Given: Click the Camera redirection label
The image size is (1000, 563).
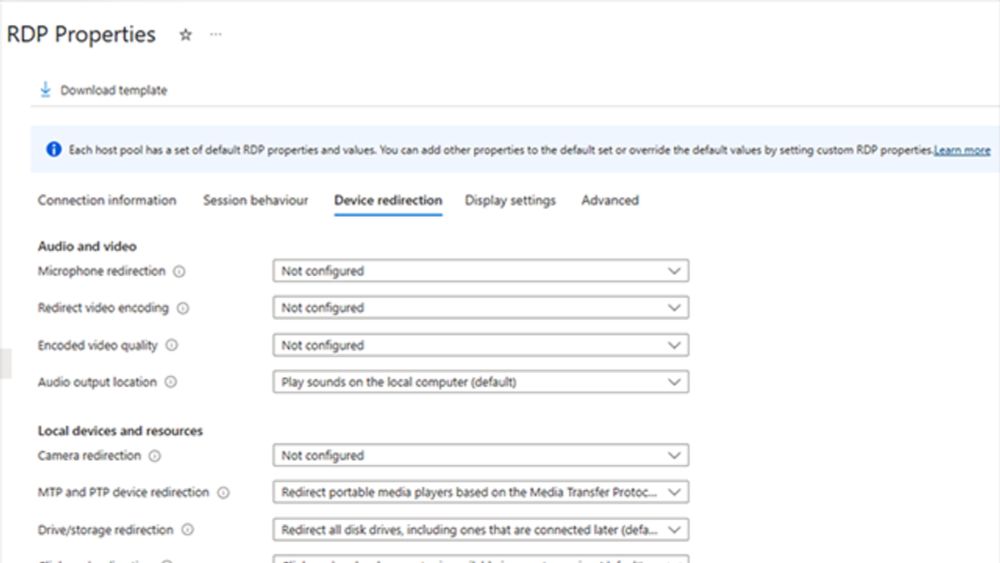Looking at the screenshot, I should [89, 455].
